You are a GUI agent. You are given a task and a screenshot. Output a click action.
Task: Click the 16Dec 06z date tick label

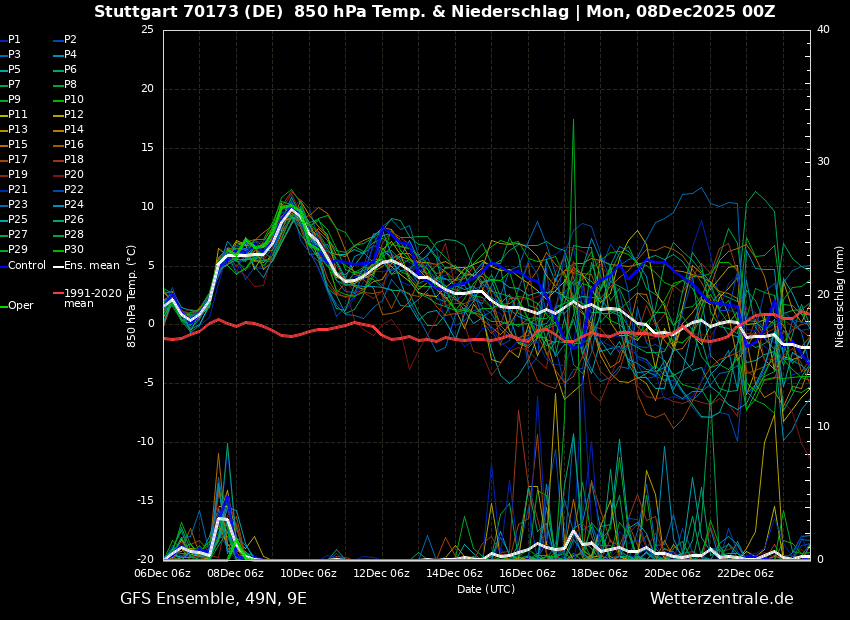(x=527, y=574)
